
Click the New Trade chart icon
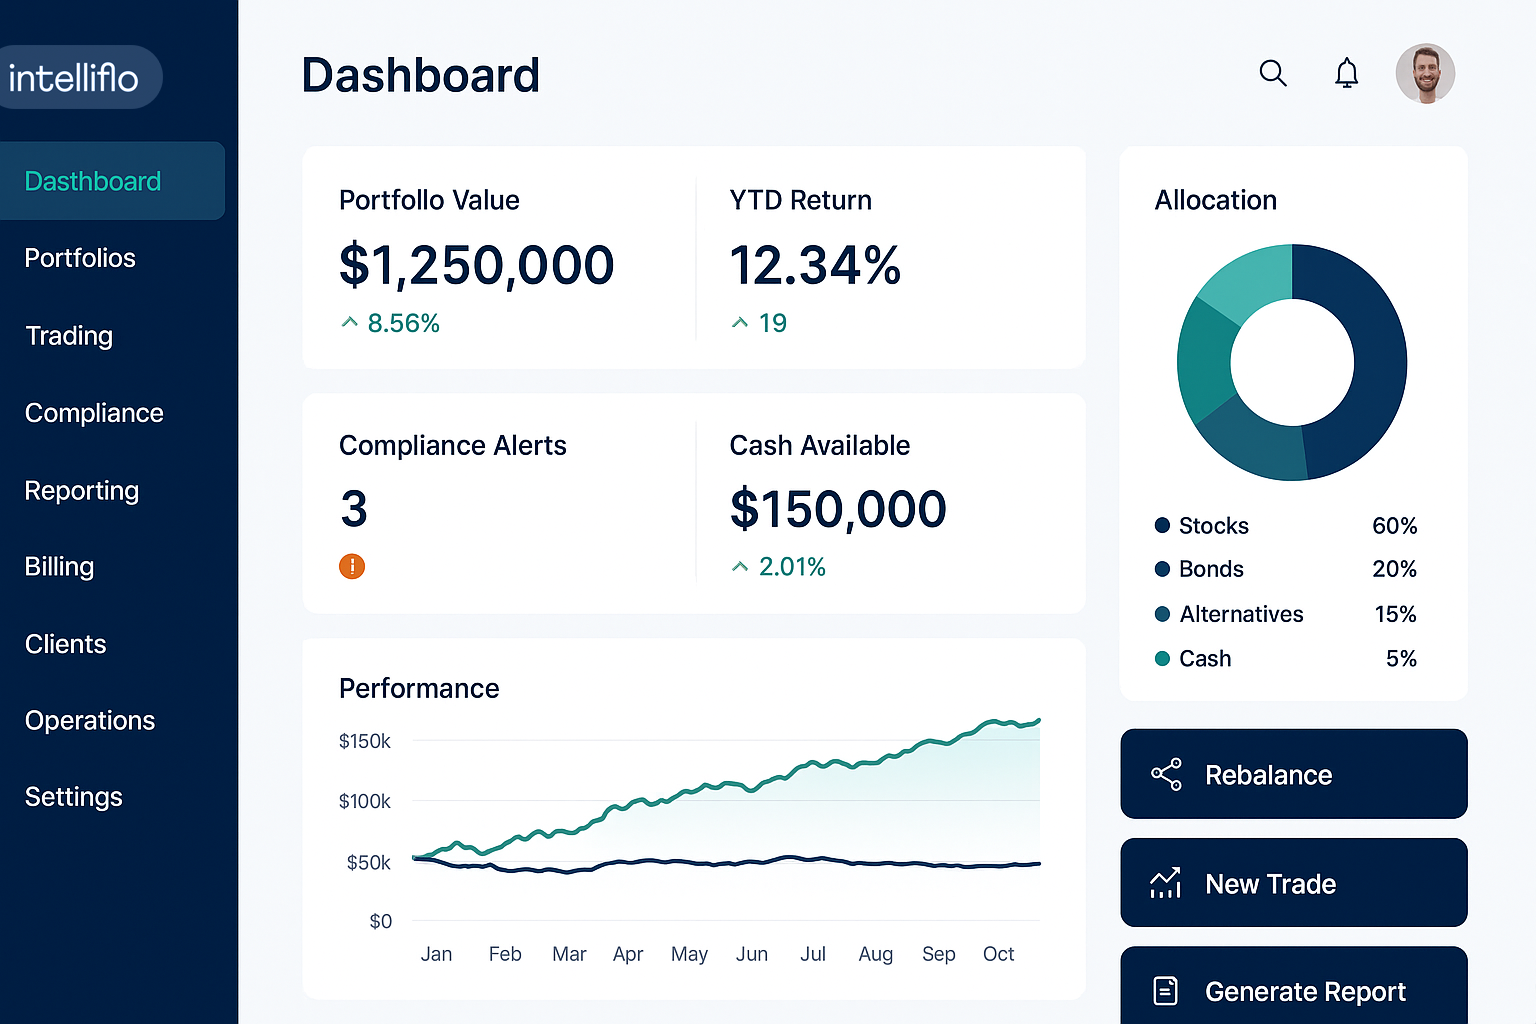(1166, 883)
